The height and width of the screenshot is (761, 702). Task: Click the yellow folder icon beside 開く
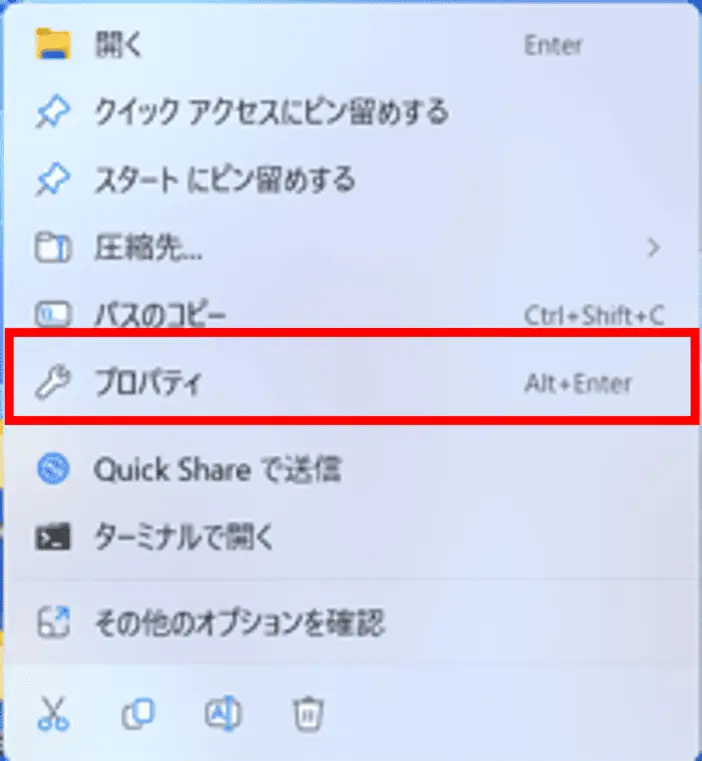pos(53,45)
